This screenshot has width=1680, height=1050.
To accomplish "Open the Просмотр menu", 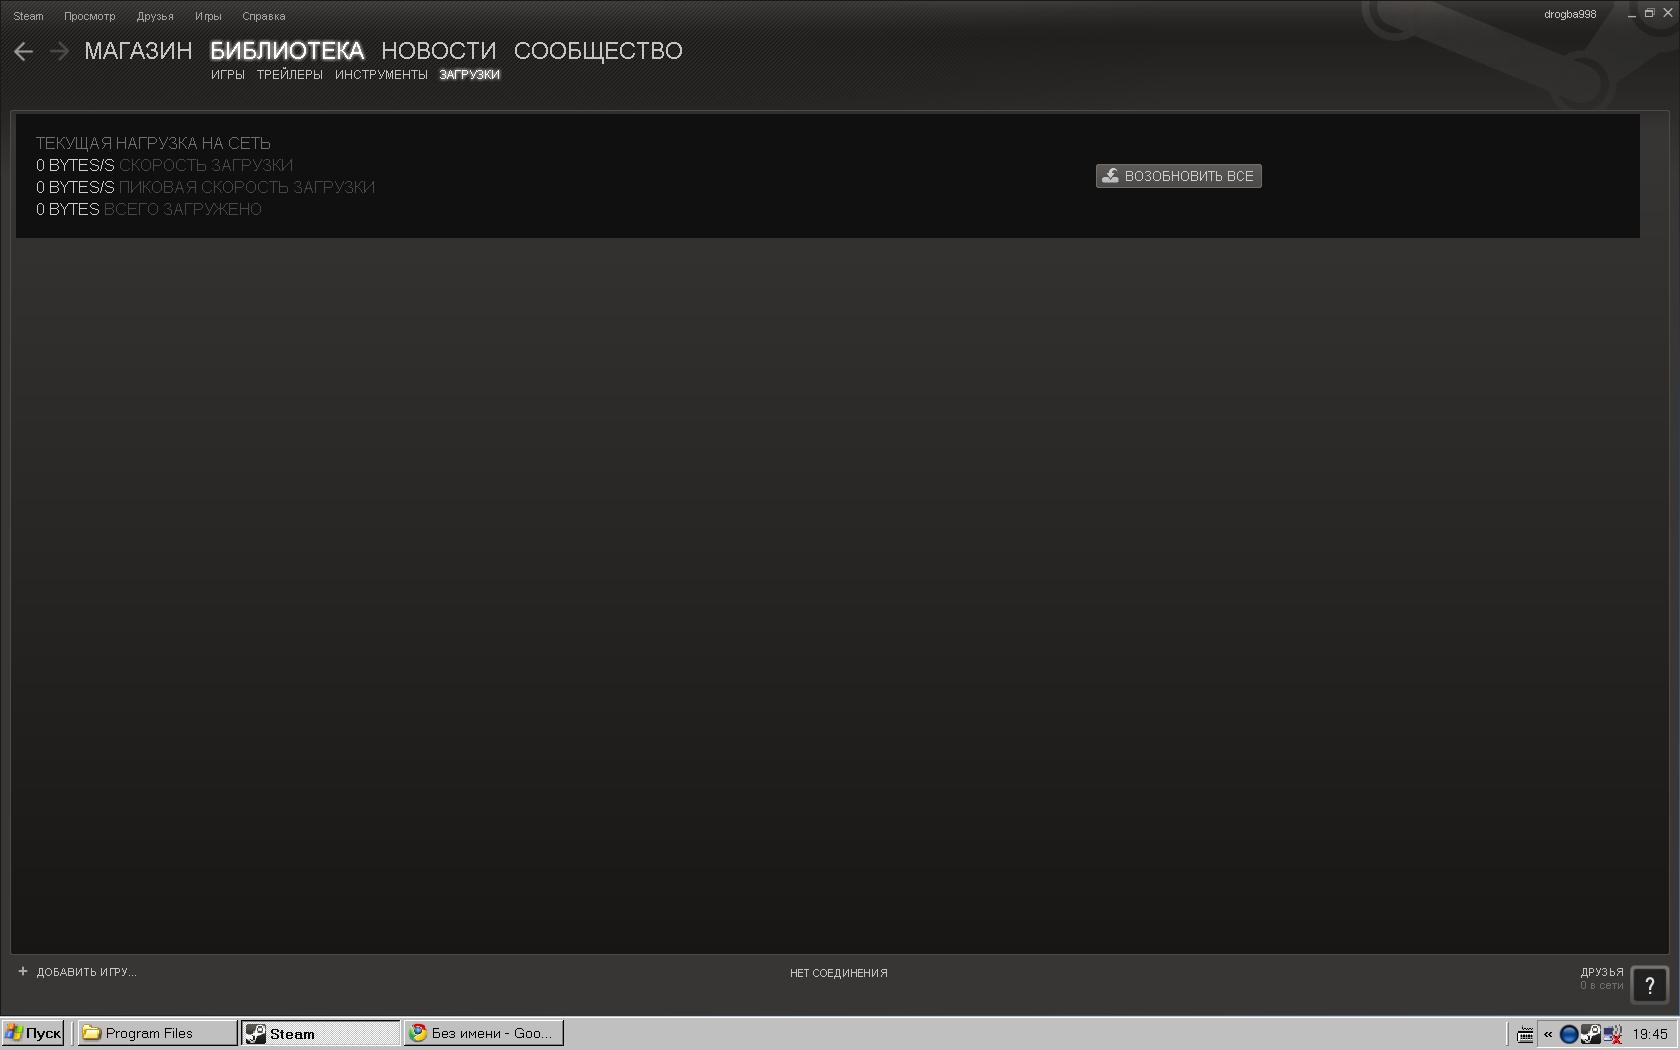I will pos(90,16).
